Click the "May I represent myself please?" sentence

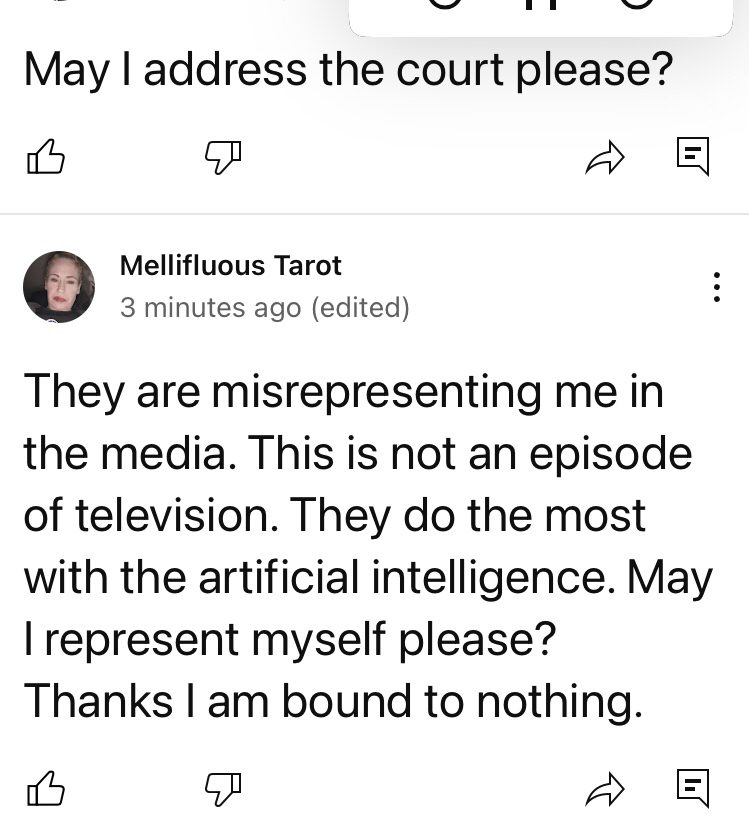[290, 639]
